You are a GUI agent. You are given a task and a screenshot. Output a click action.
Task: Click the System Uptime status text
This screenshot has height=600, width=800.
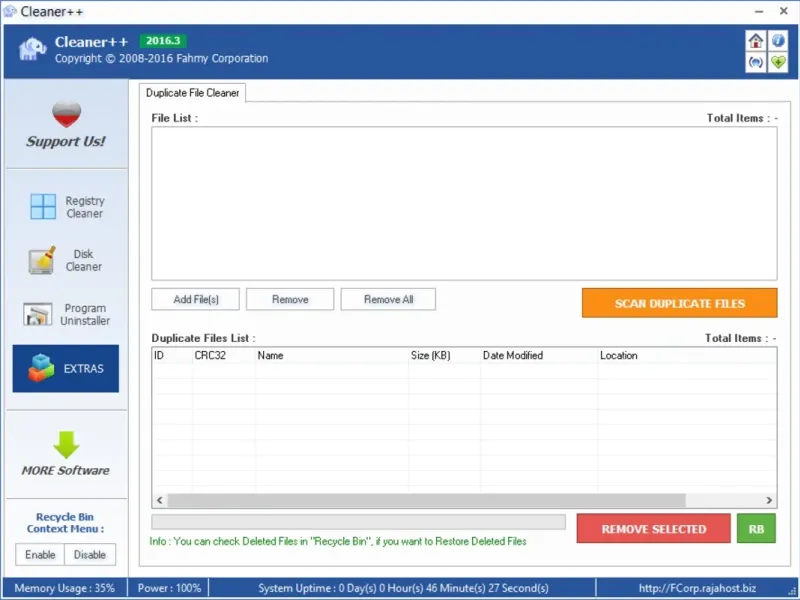(403, 588)
